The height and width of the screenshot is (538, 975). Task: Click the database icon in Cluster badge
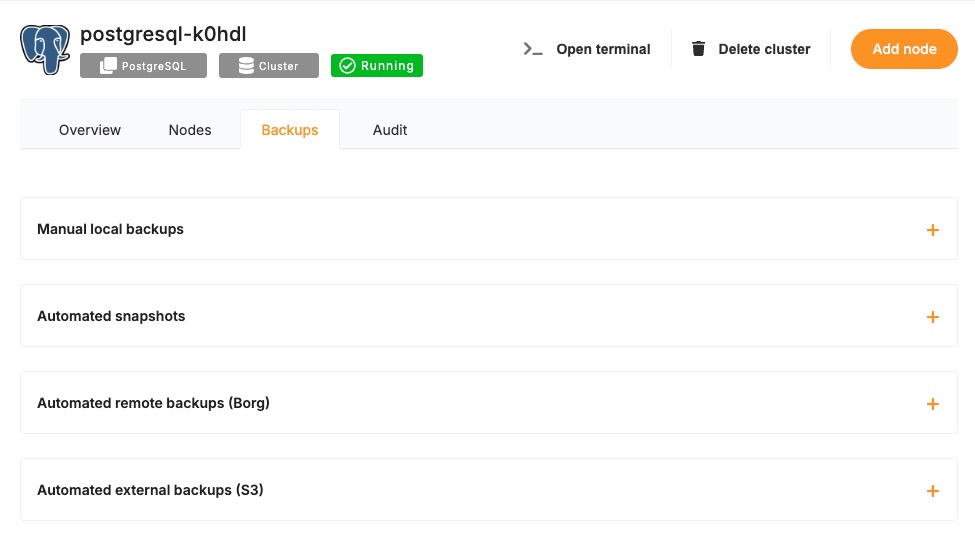pos(246,66)
